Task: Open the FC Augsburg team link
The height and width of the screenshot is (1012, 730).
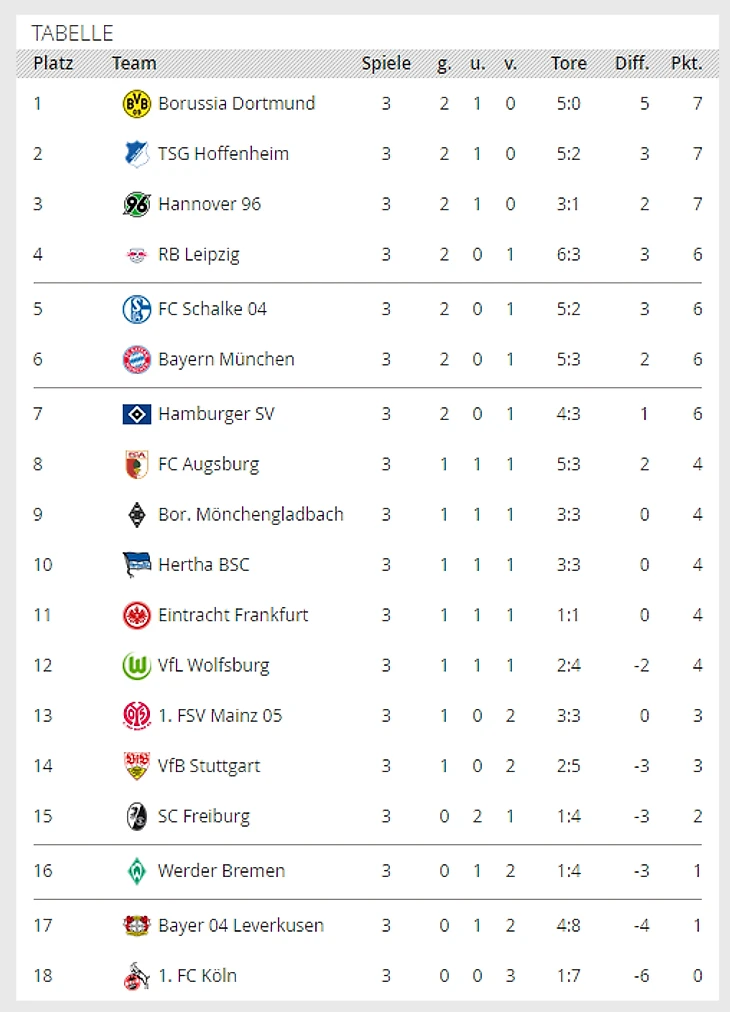Action: 208,464
